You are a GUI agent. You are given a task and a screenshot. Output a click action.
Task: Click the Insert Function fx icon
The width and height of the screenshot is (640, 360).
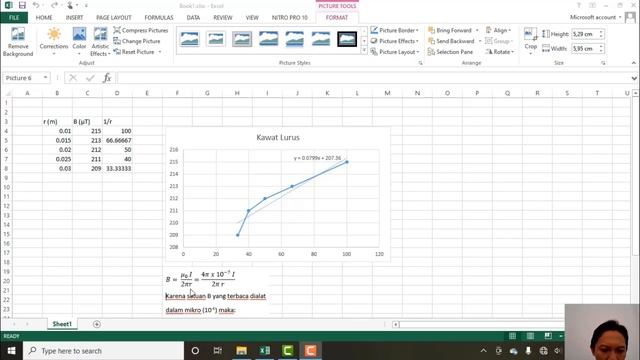click(x=107, y=78)
